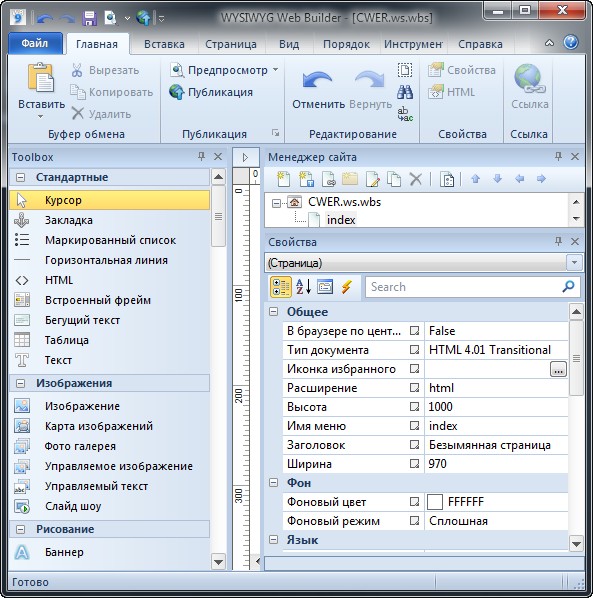Select the Слайд шоу tool
593x598 pixels.
coord(73,506)
